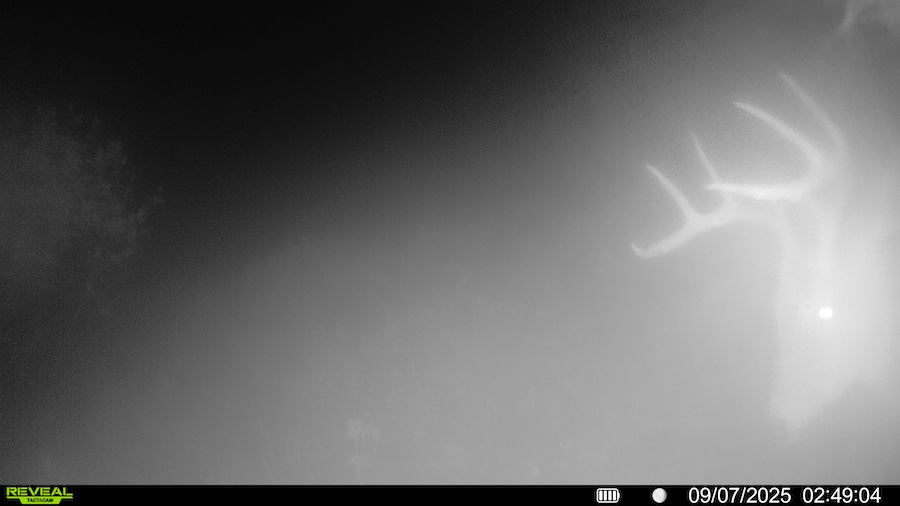Click the lowest front antler tine tip
The height and width of the screenshot is (506, 900).
(640, 251)
